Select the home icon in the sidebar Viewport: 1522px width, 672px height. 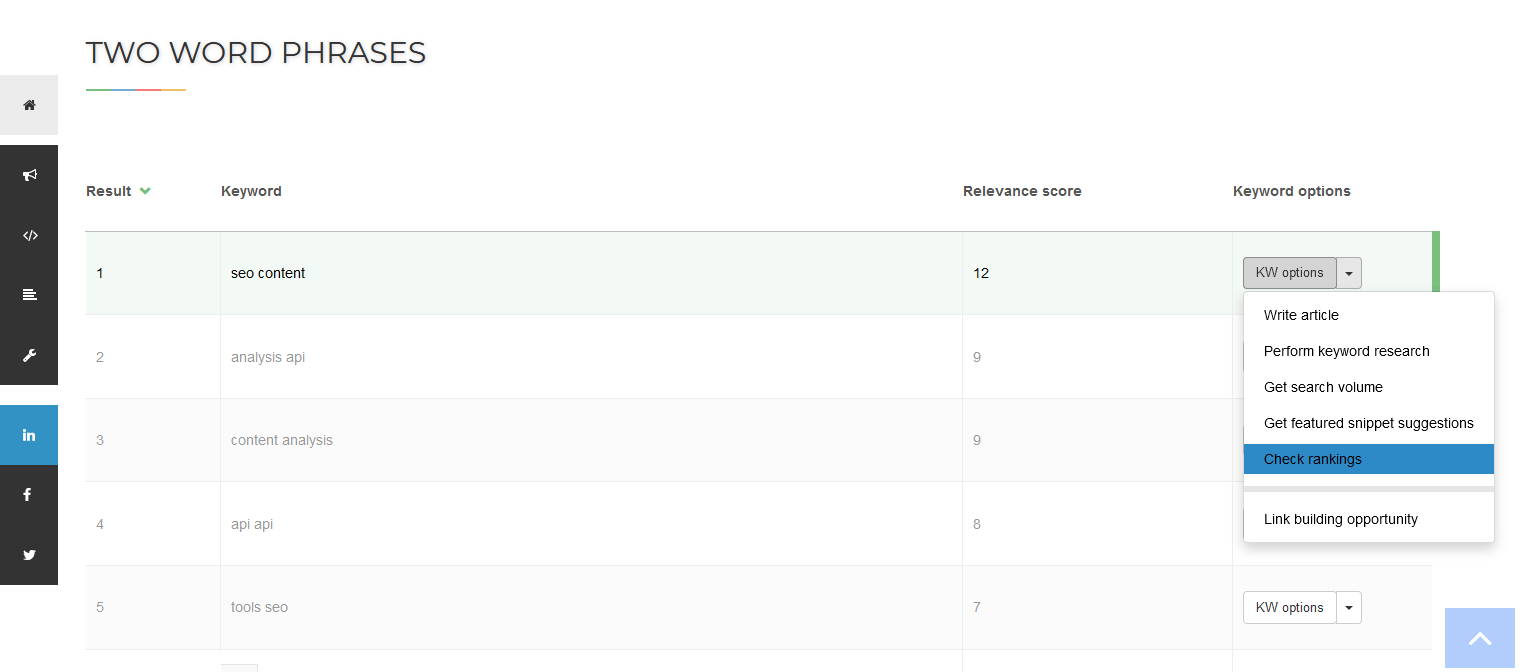28,104
